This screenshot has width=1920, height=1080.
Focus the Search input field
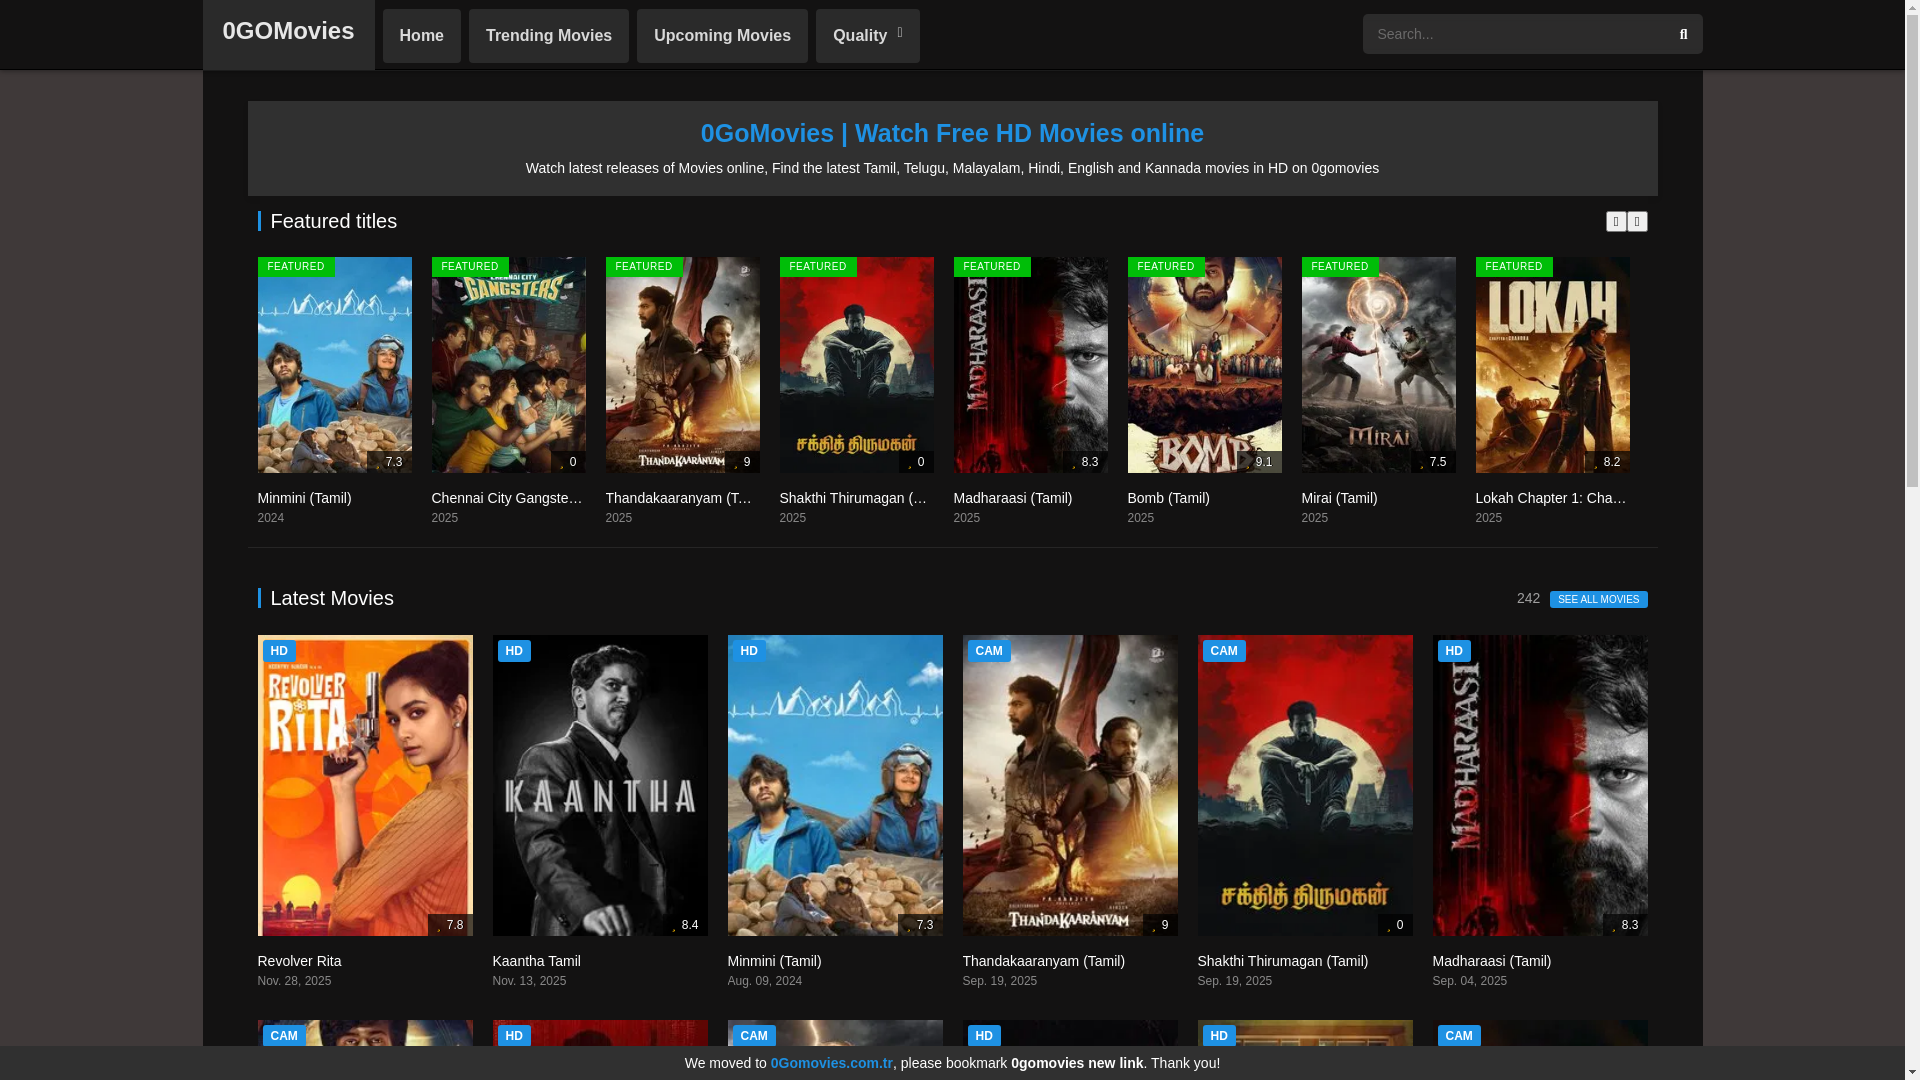1511,34
